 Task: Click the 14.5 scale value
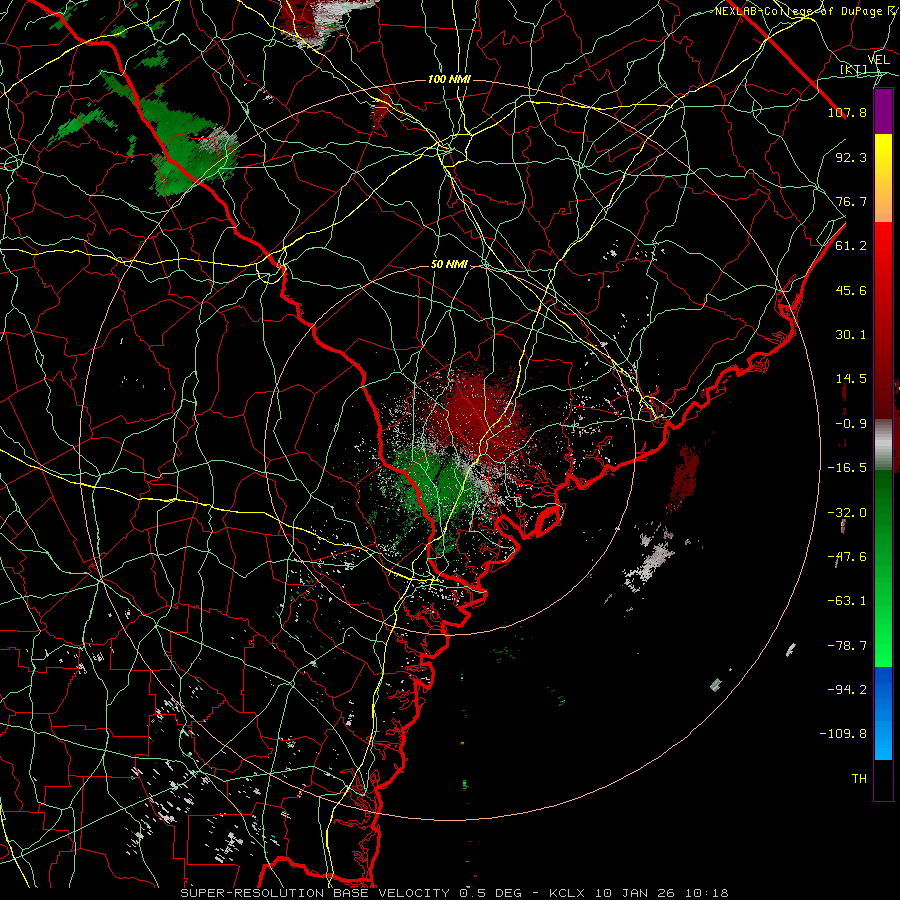(x=851, y=379)
